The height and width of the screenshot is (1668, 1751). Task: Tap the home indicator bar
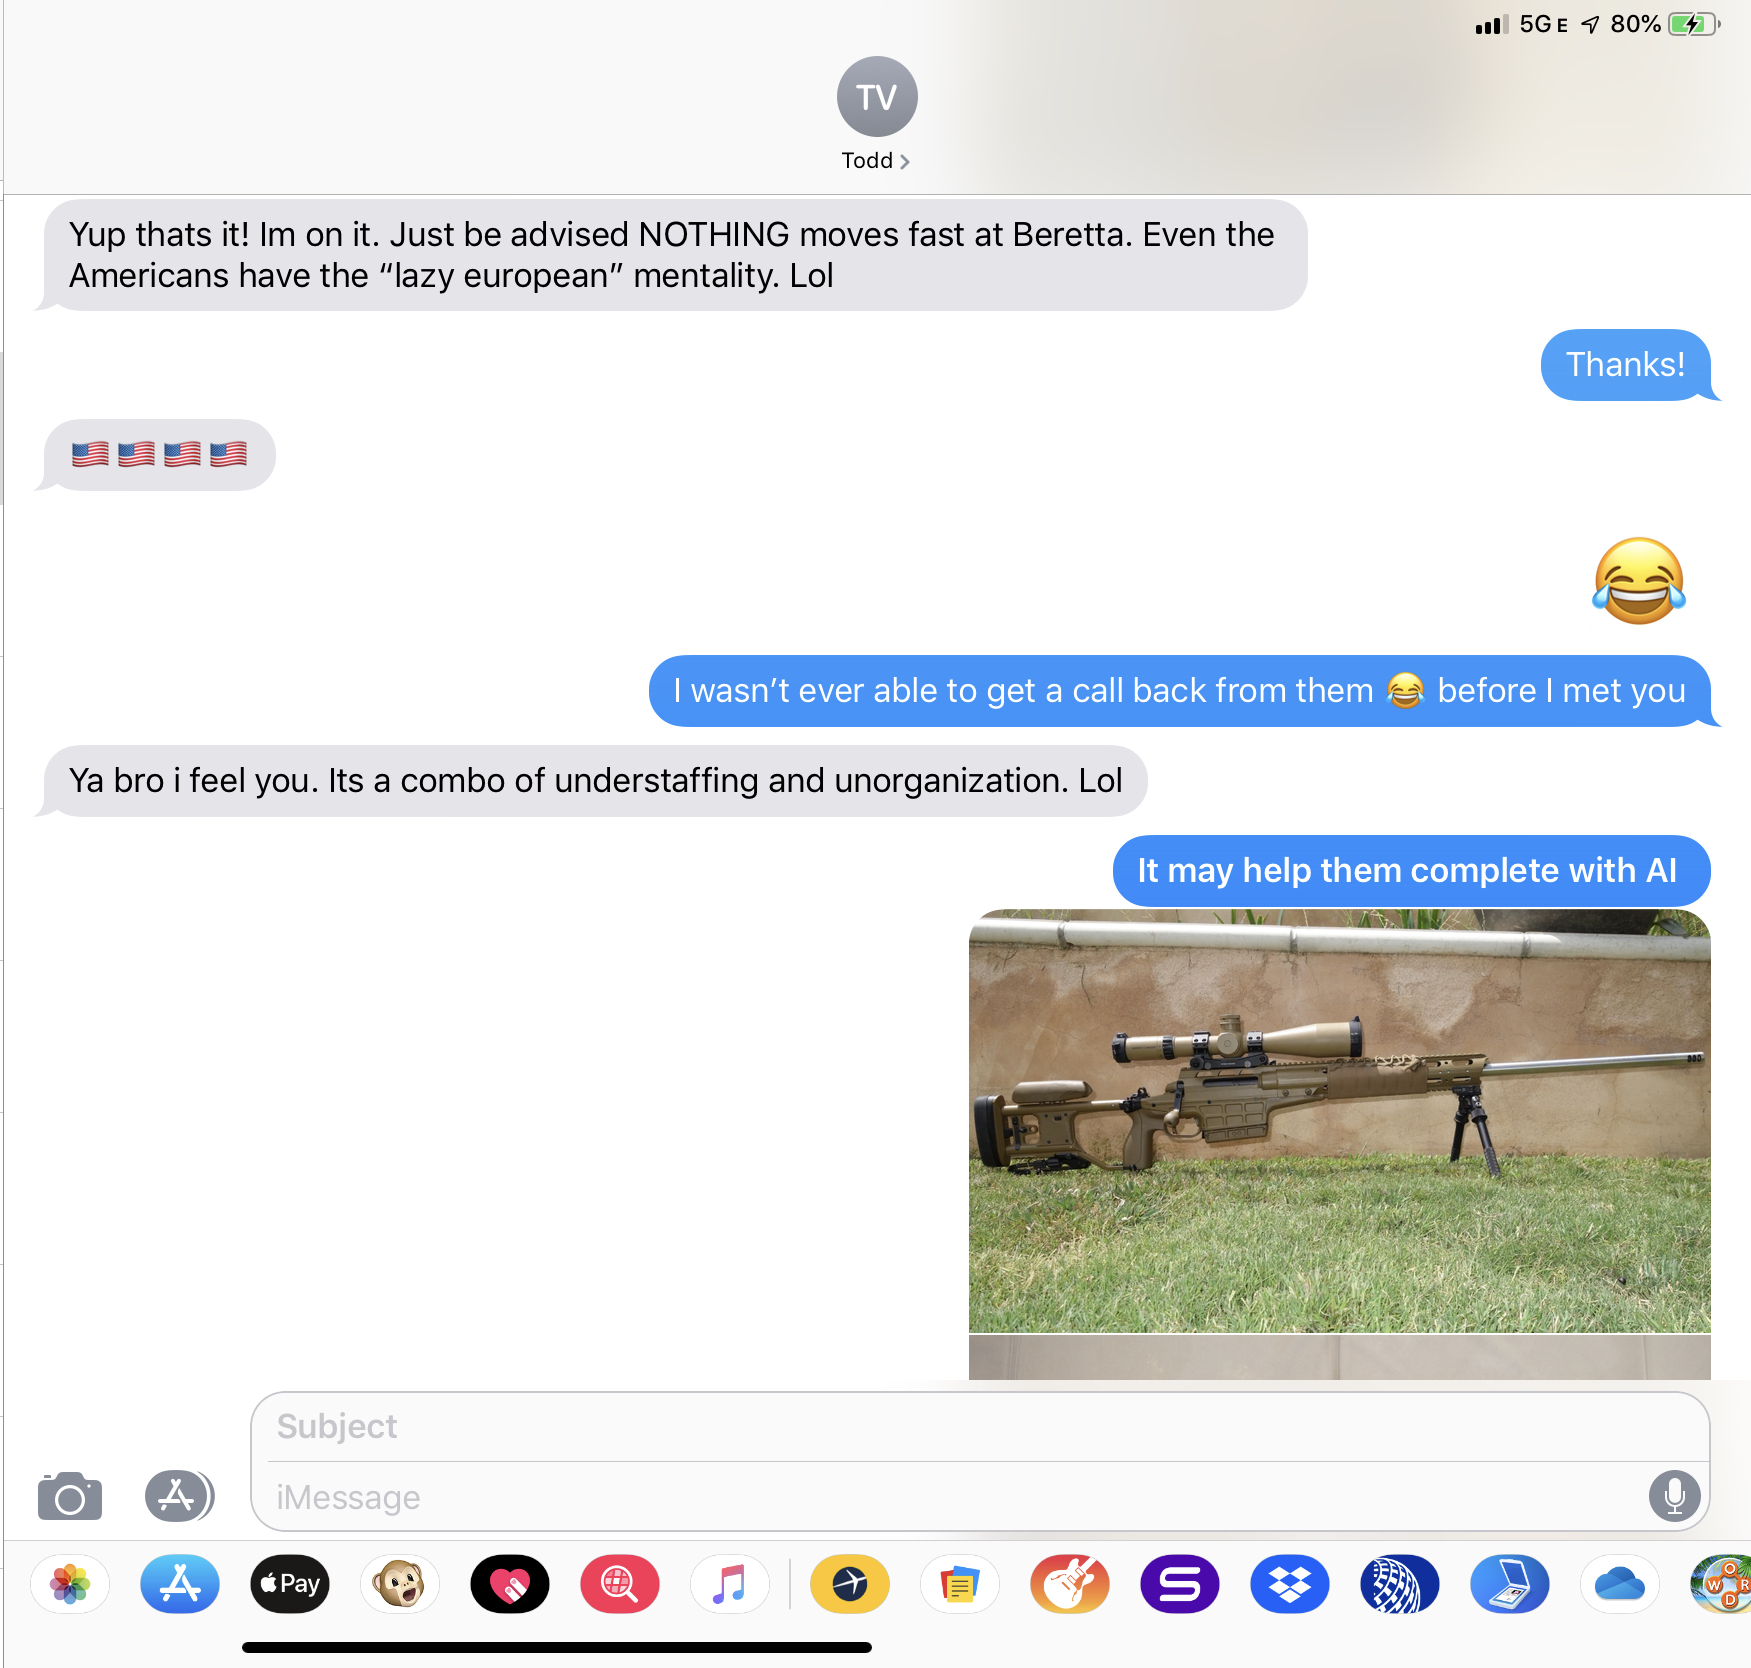point(557,1647)
